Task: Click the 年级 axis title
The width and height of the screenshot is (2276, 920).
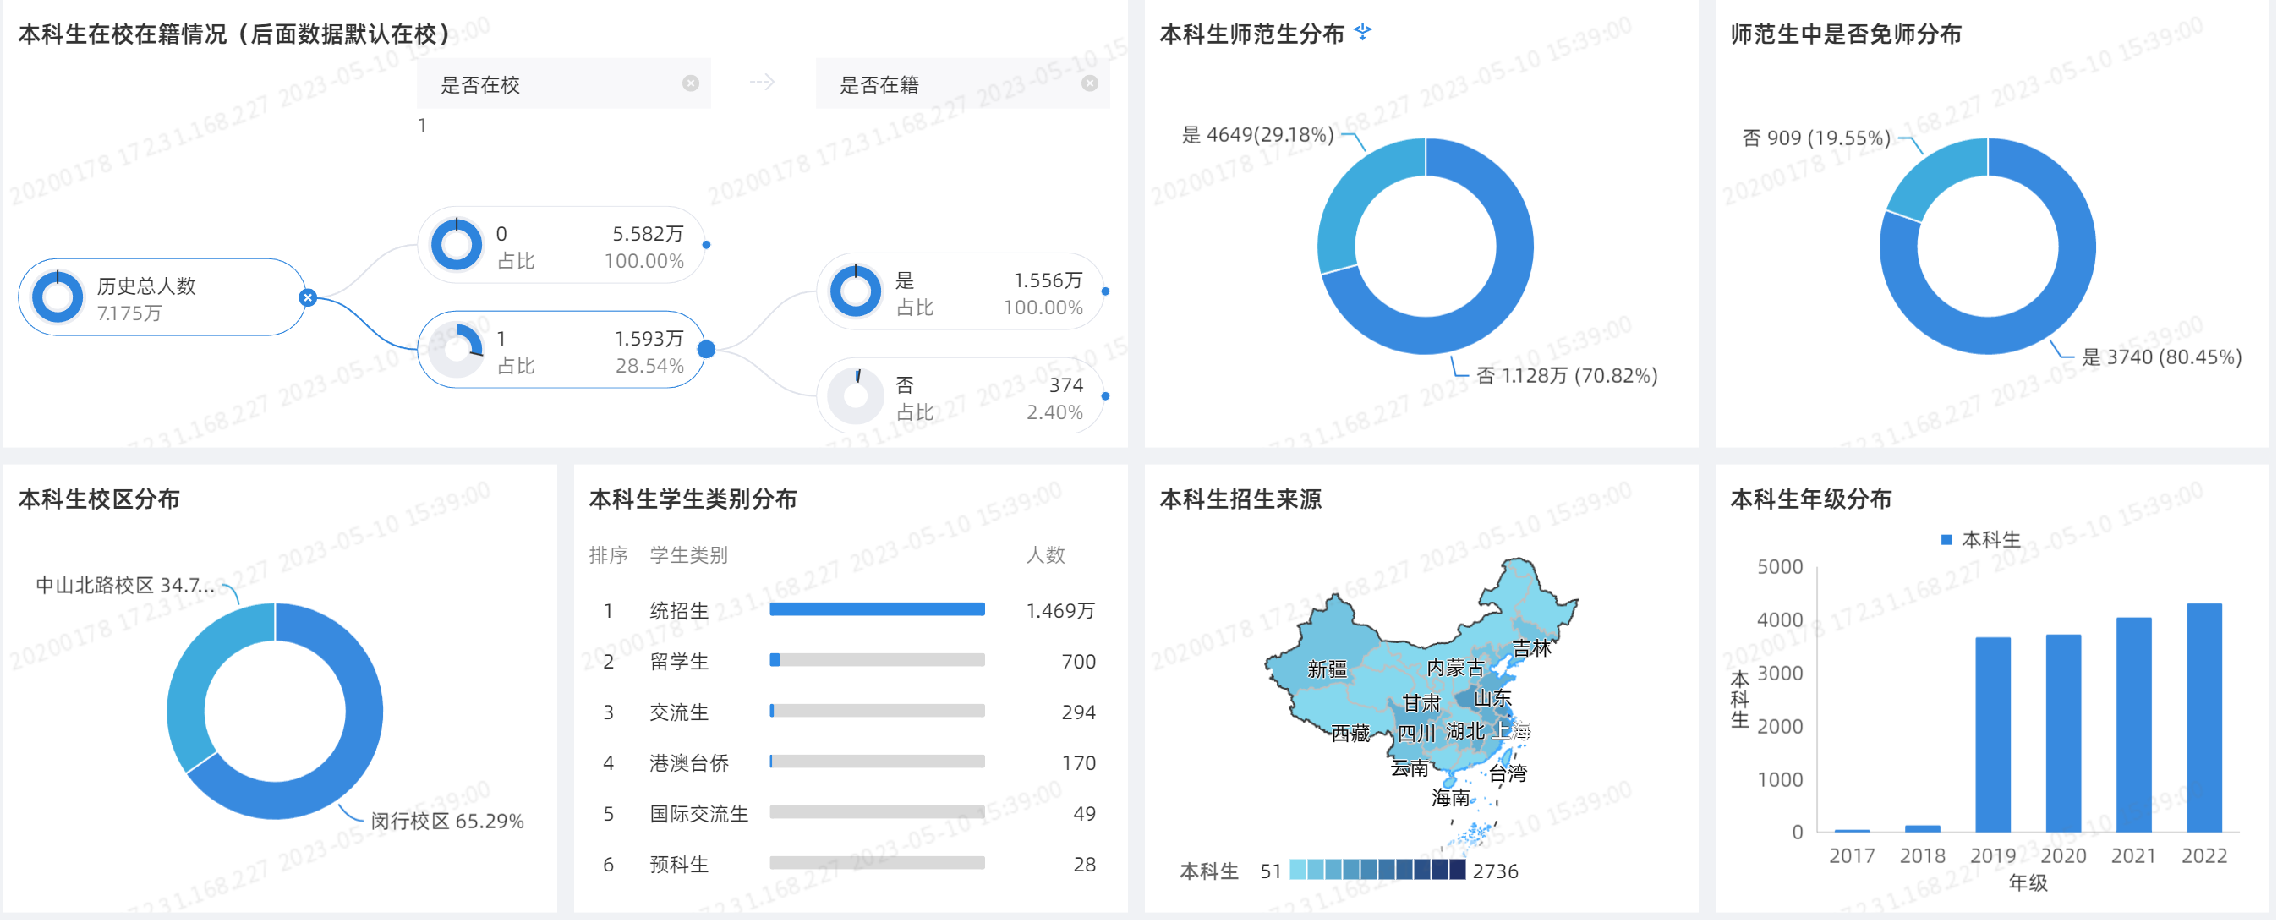Action: pyautogui.click(x=2028, y=883)
